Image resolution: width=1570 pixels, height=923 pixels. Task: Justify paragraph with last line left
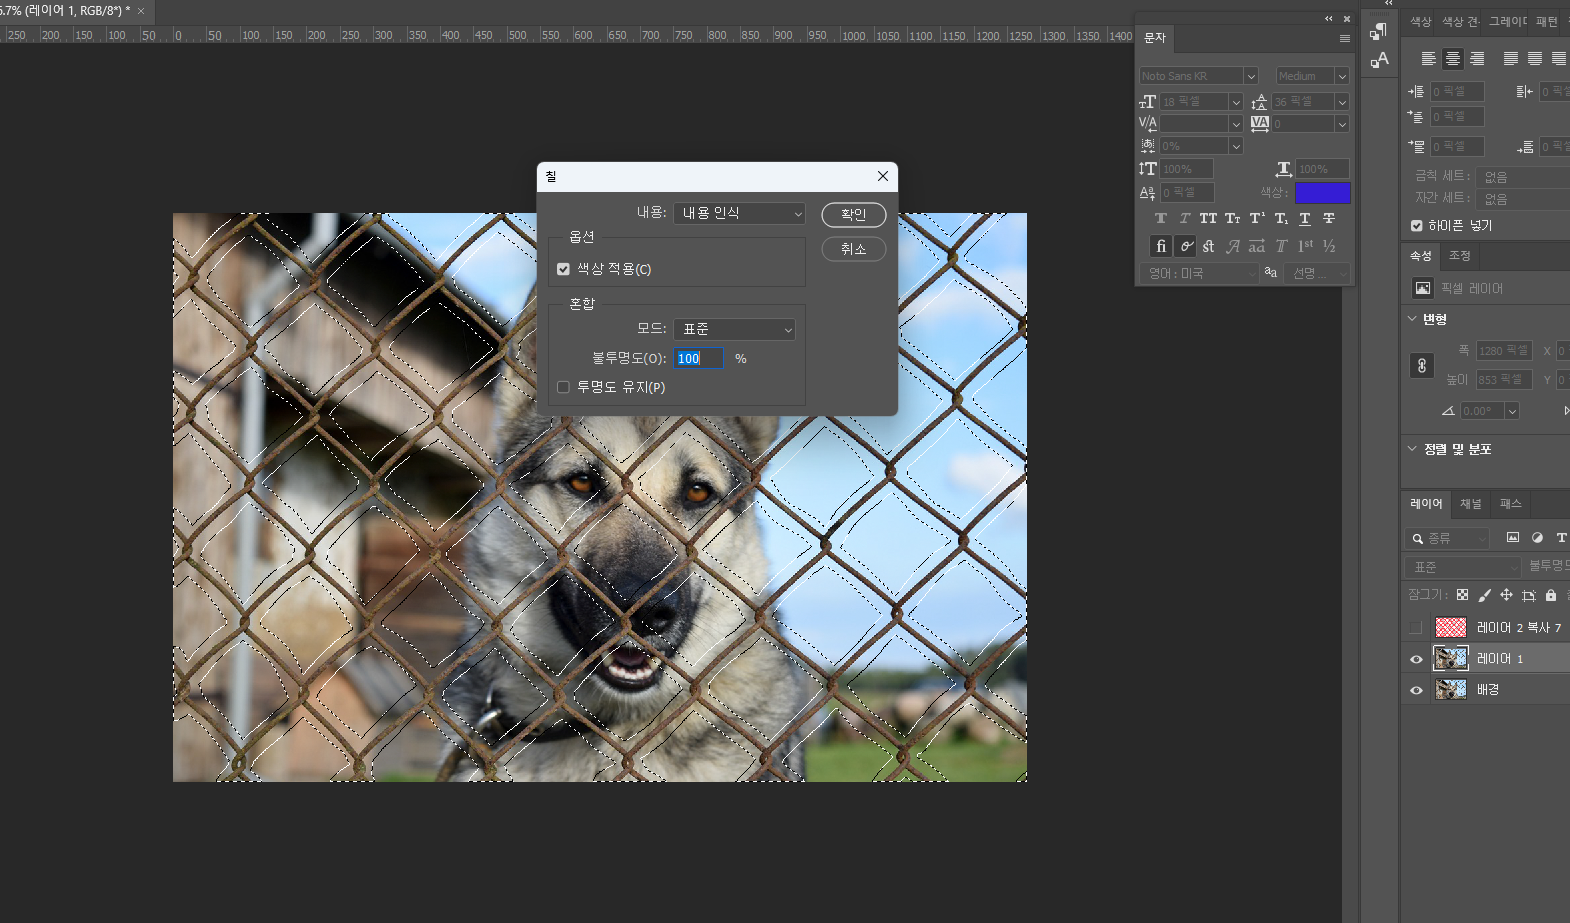pyautogui.click(x=1511, y=59)
